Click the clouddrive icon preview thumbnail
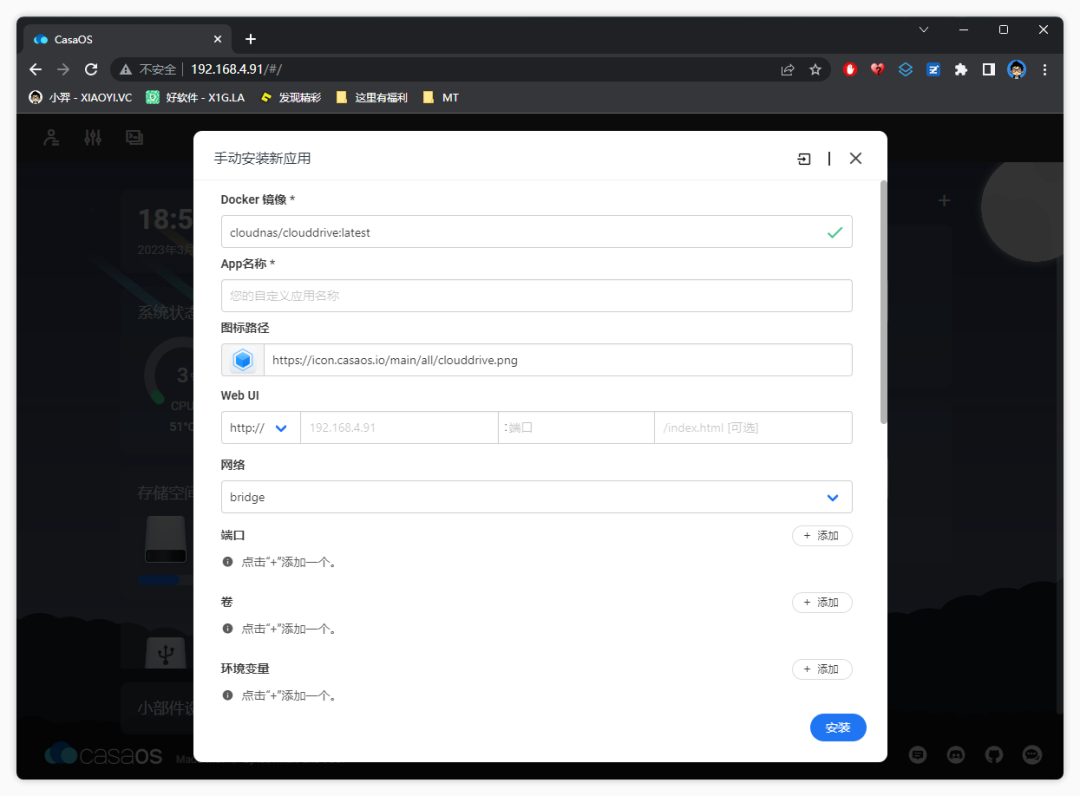 (x=243, y=360)
